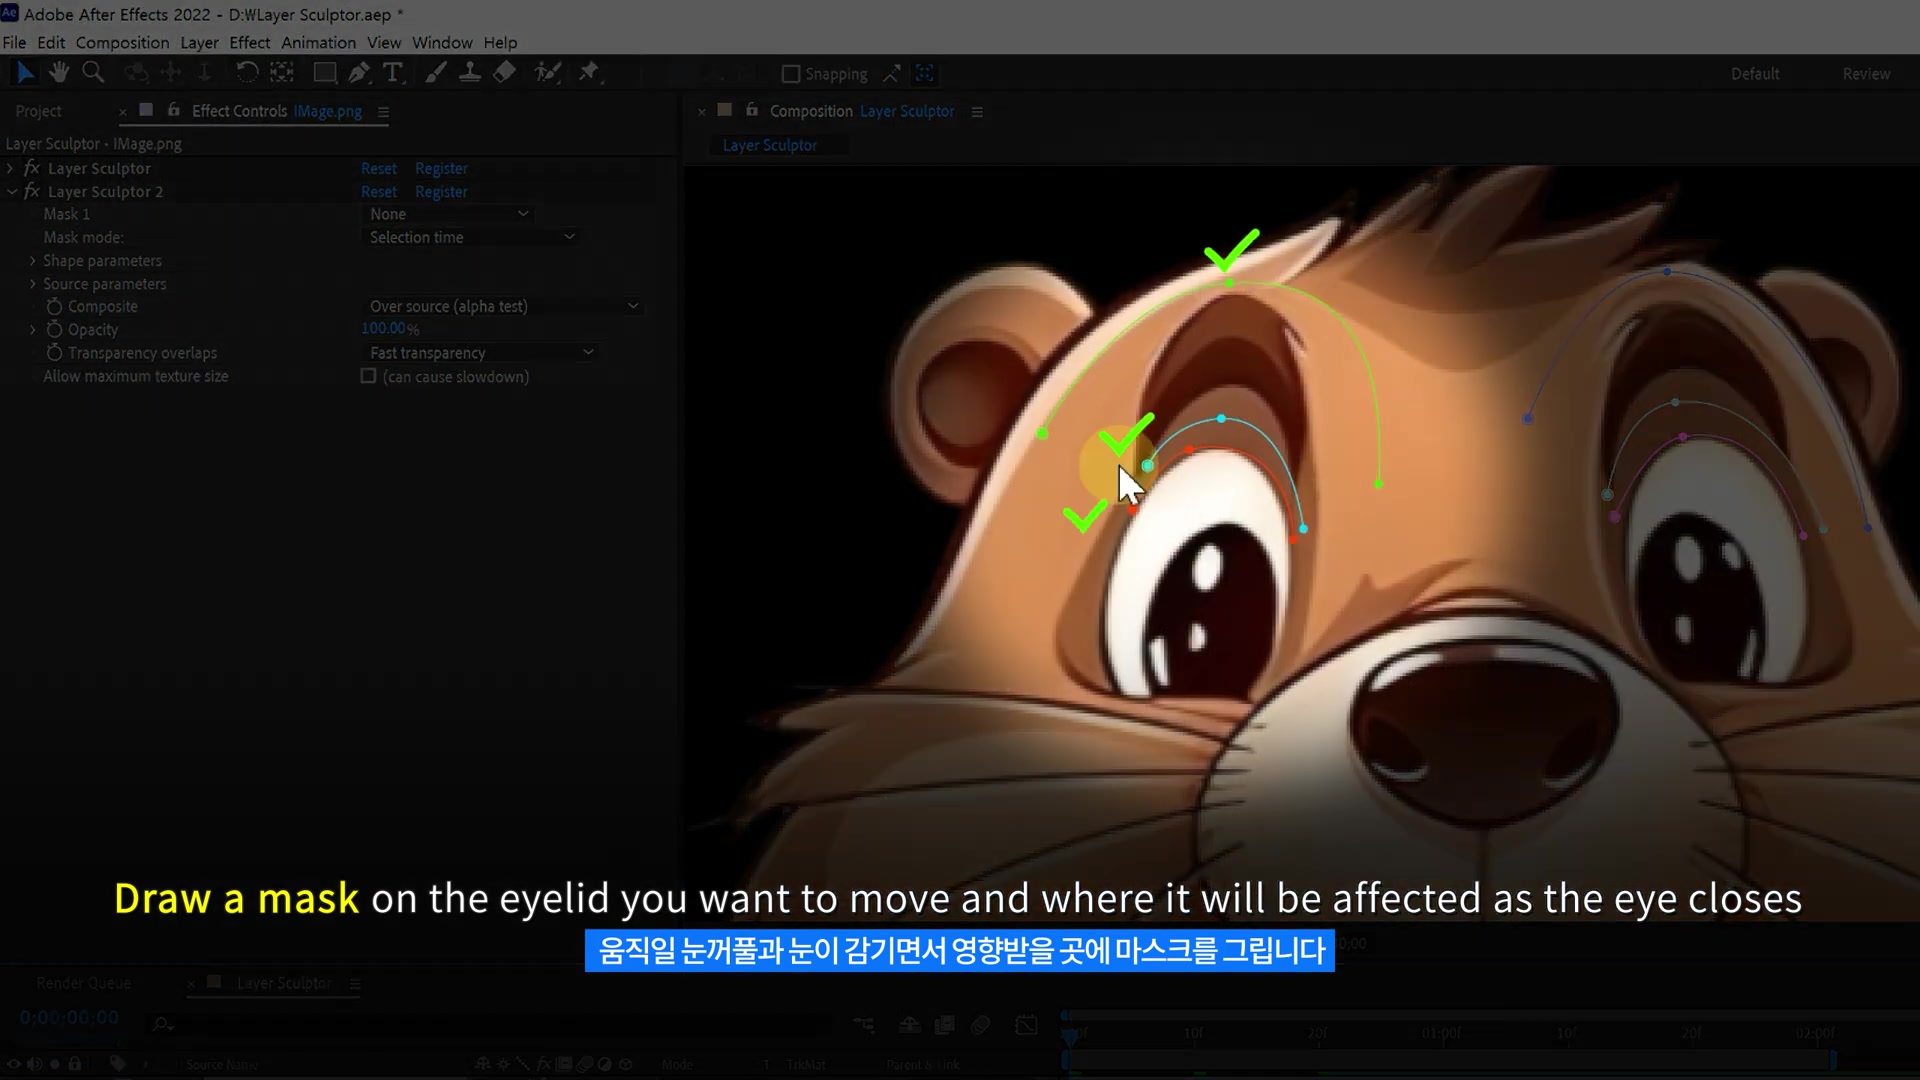This screenshot has width=1920, height=1080.
Task: Select the Zoom magnifier tool
Action: click(x=93, y=72)
